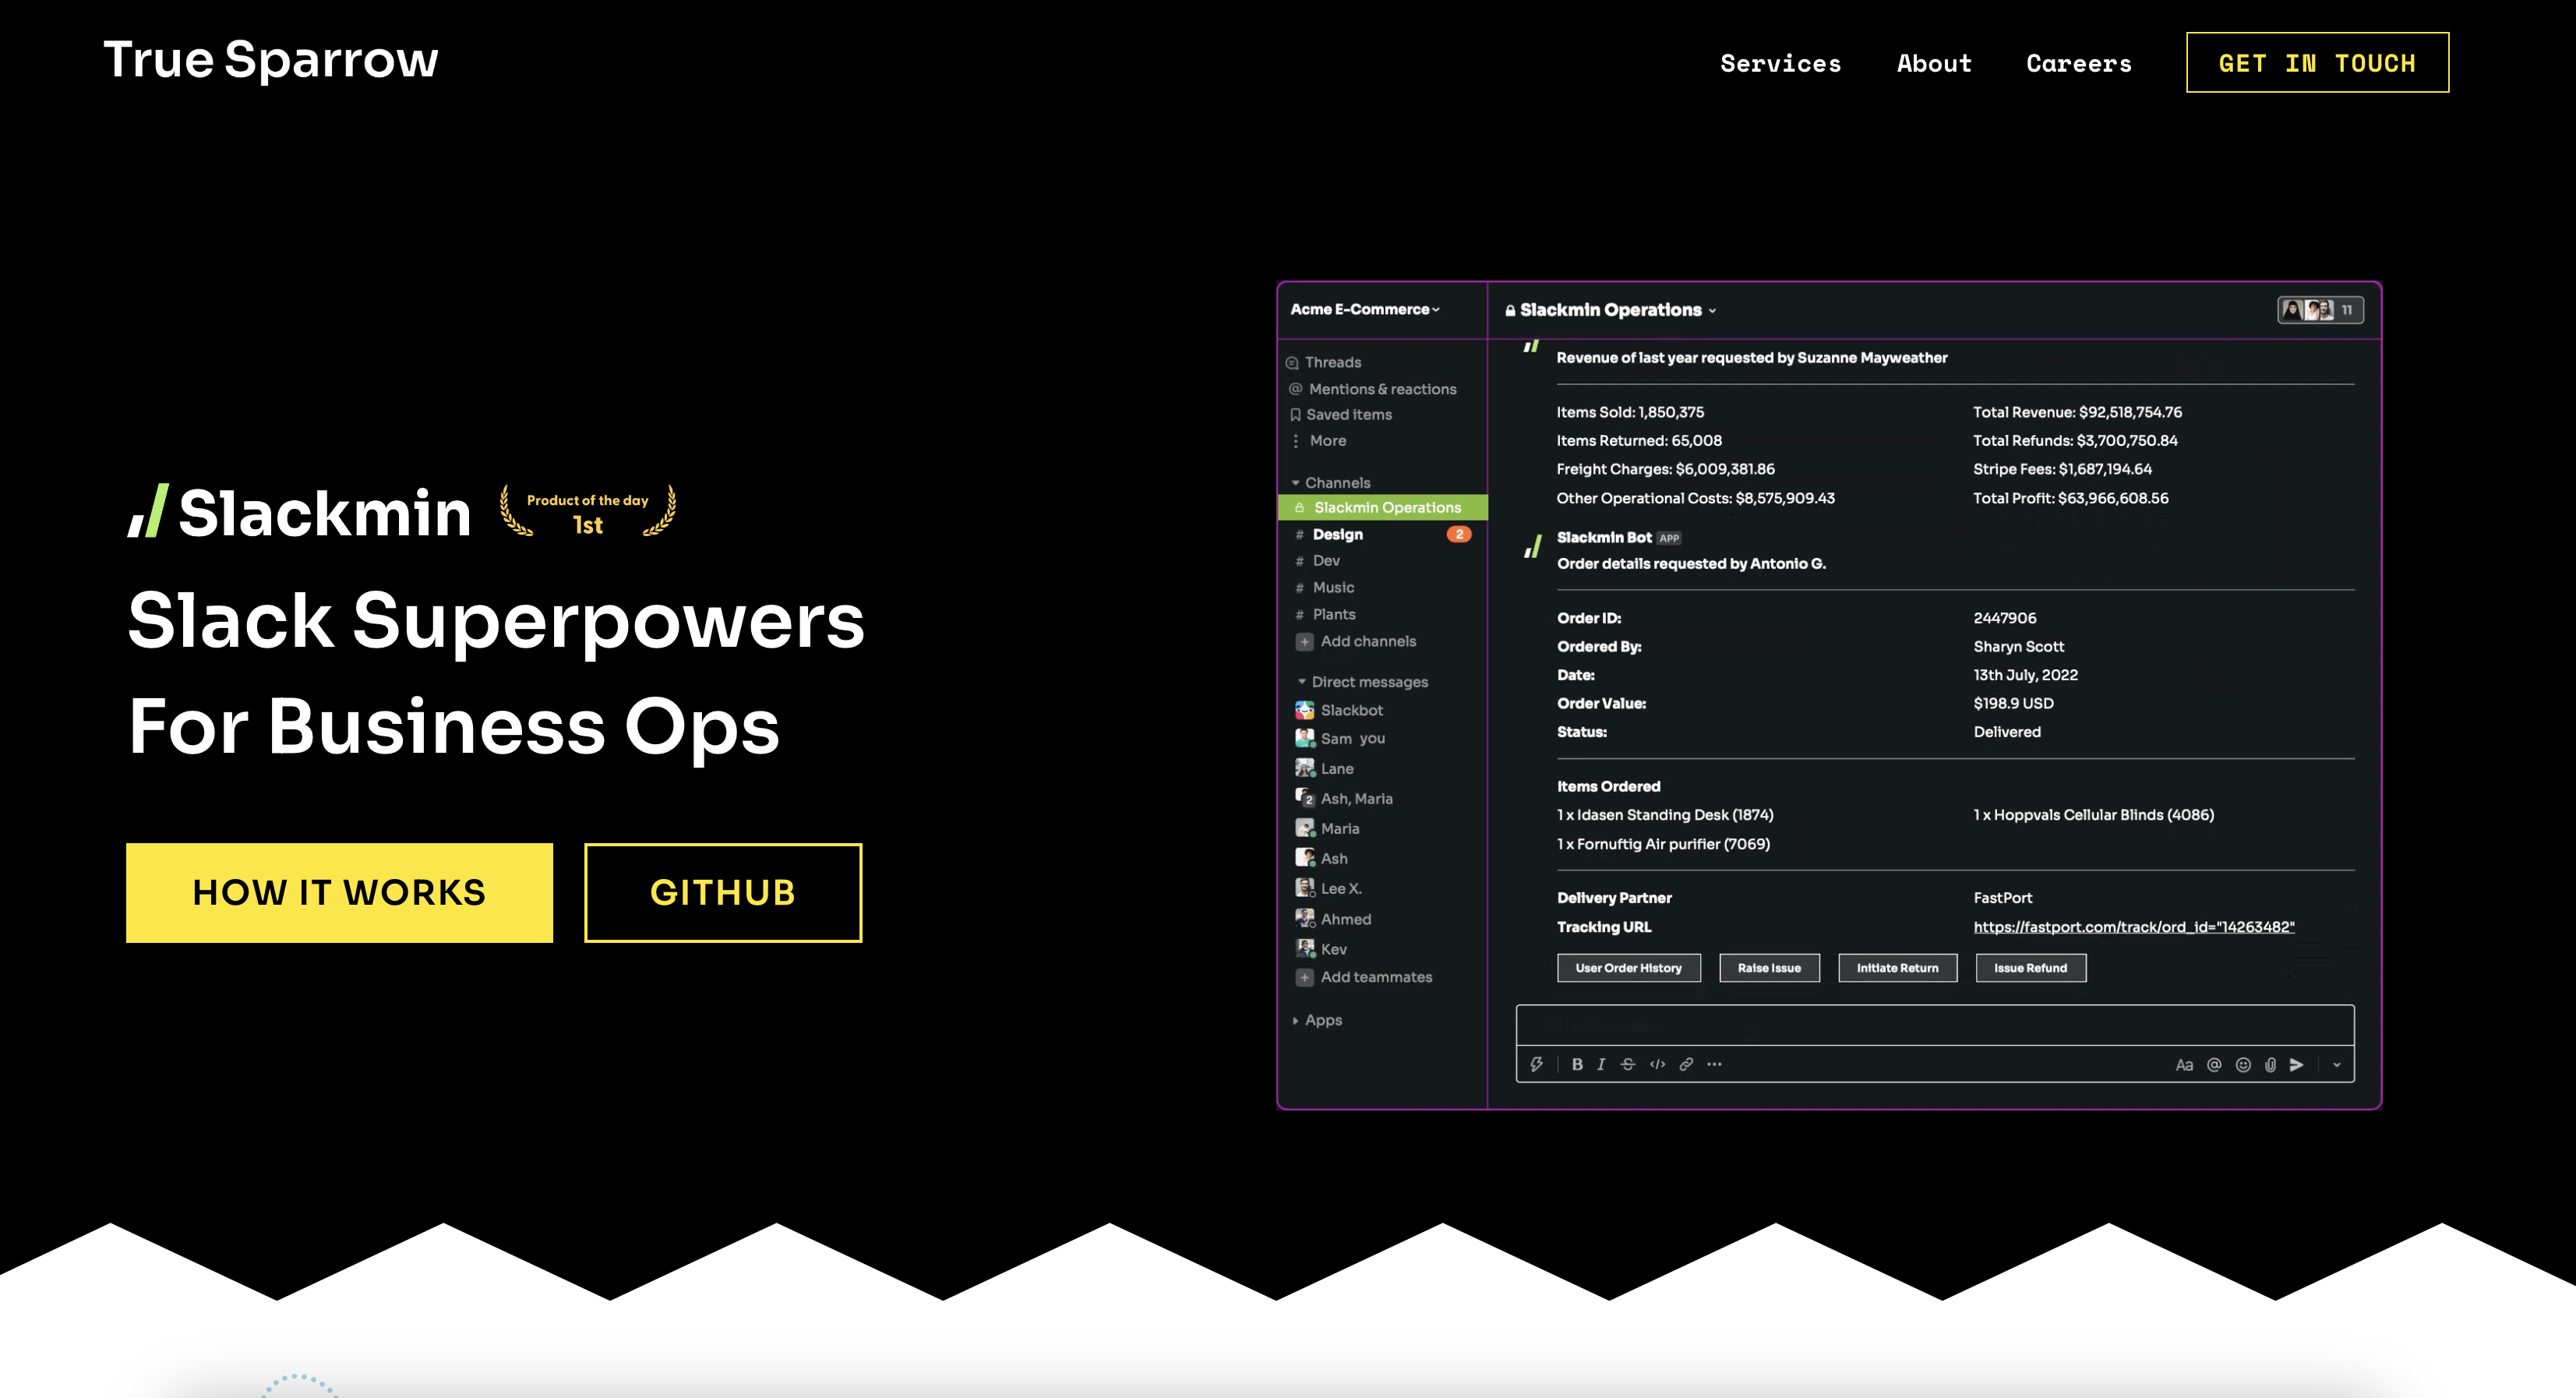Click the insert link icon
The height and width of the screenshot is (1398, 2576).
[x=1686, y=1064]
